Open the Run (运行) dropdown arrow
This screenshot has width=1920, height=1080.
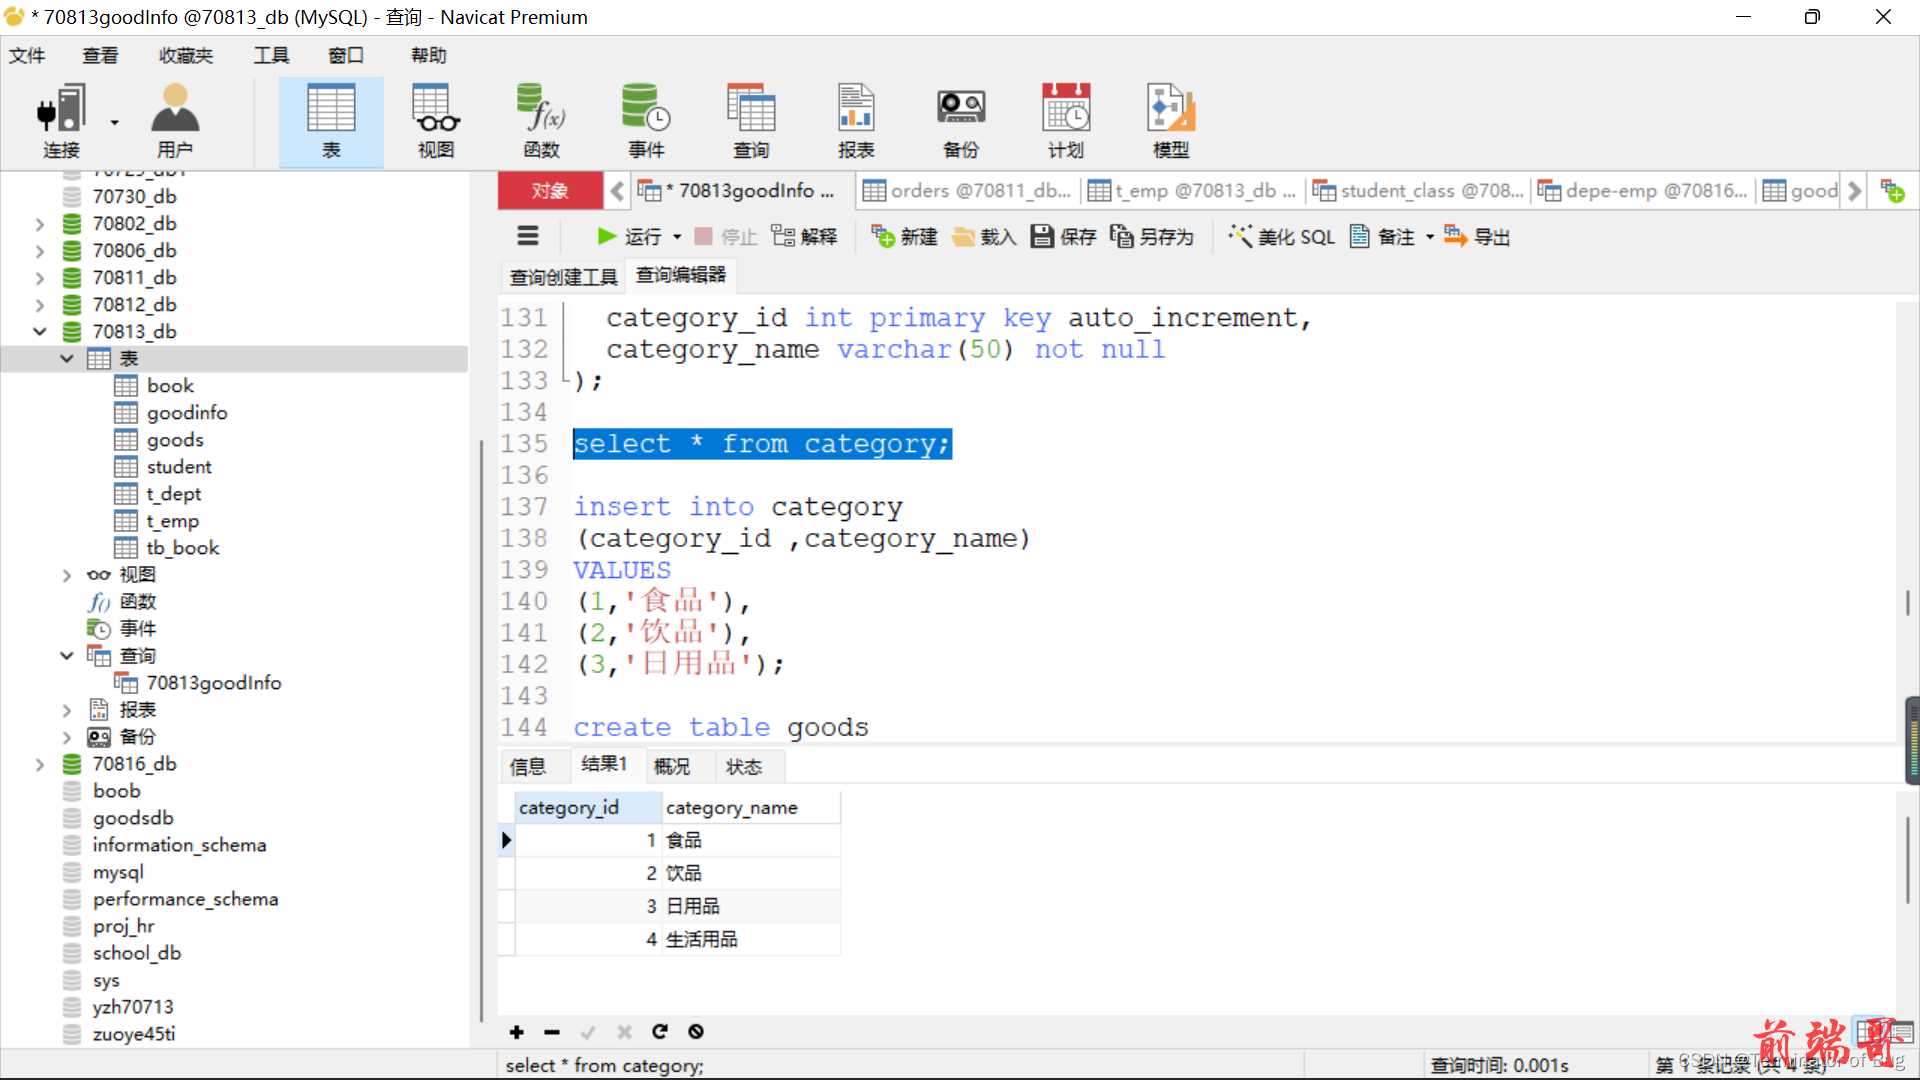[677, 237]
